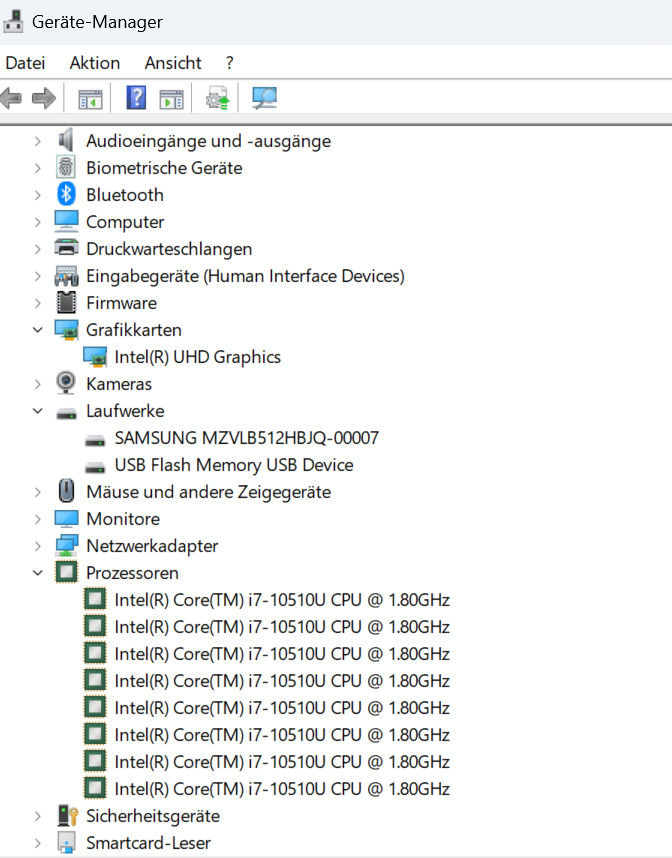Click the monitor icon beside Computer
This screenshot has height=858, width=672.
pos(66,221)
